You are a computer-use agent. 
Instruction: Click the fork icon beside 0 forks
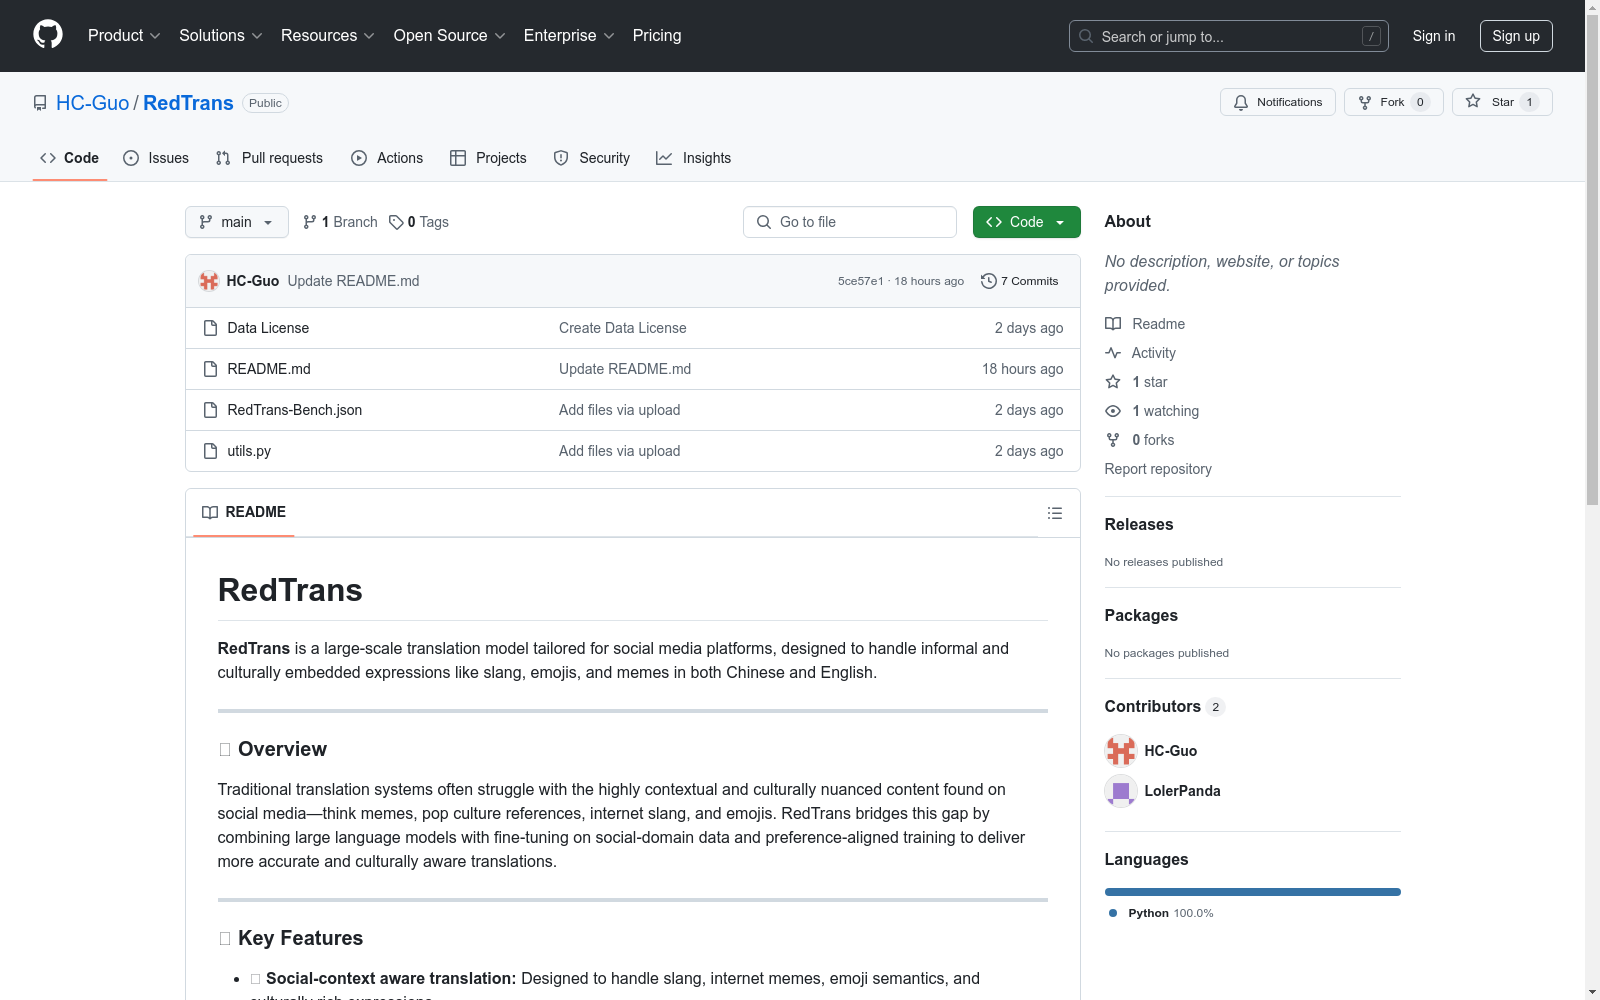coord(1113,440)
